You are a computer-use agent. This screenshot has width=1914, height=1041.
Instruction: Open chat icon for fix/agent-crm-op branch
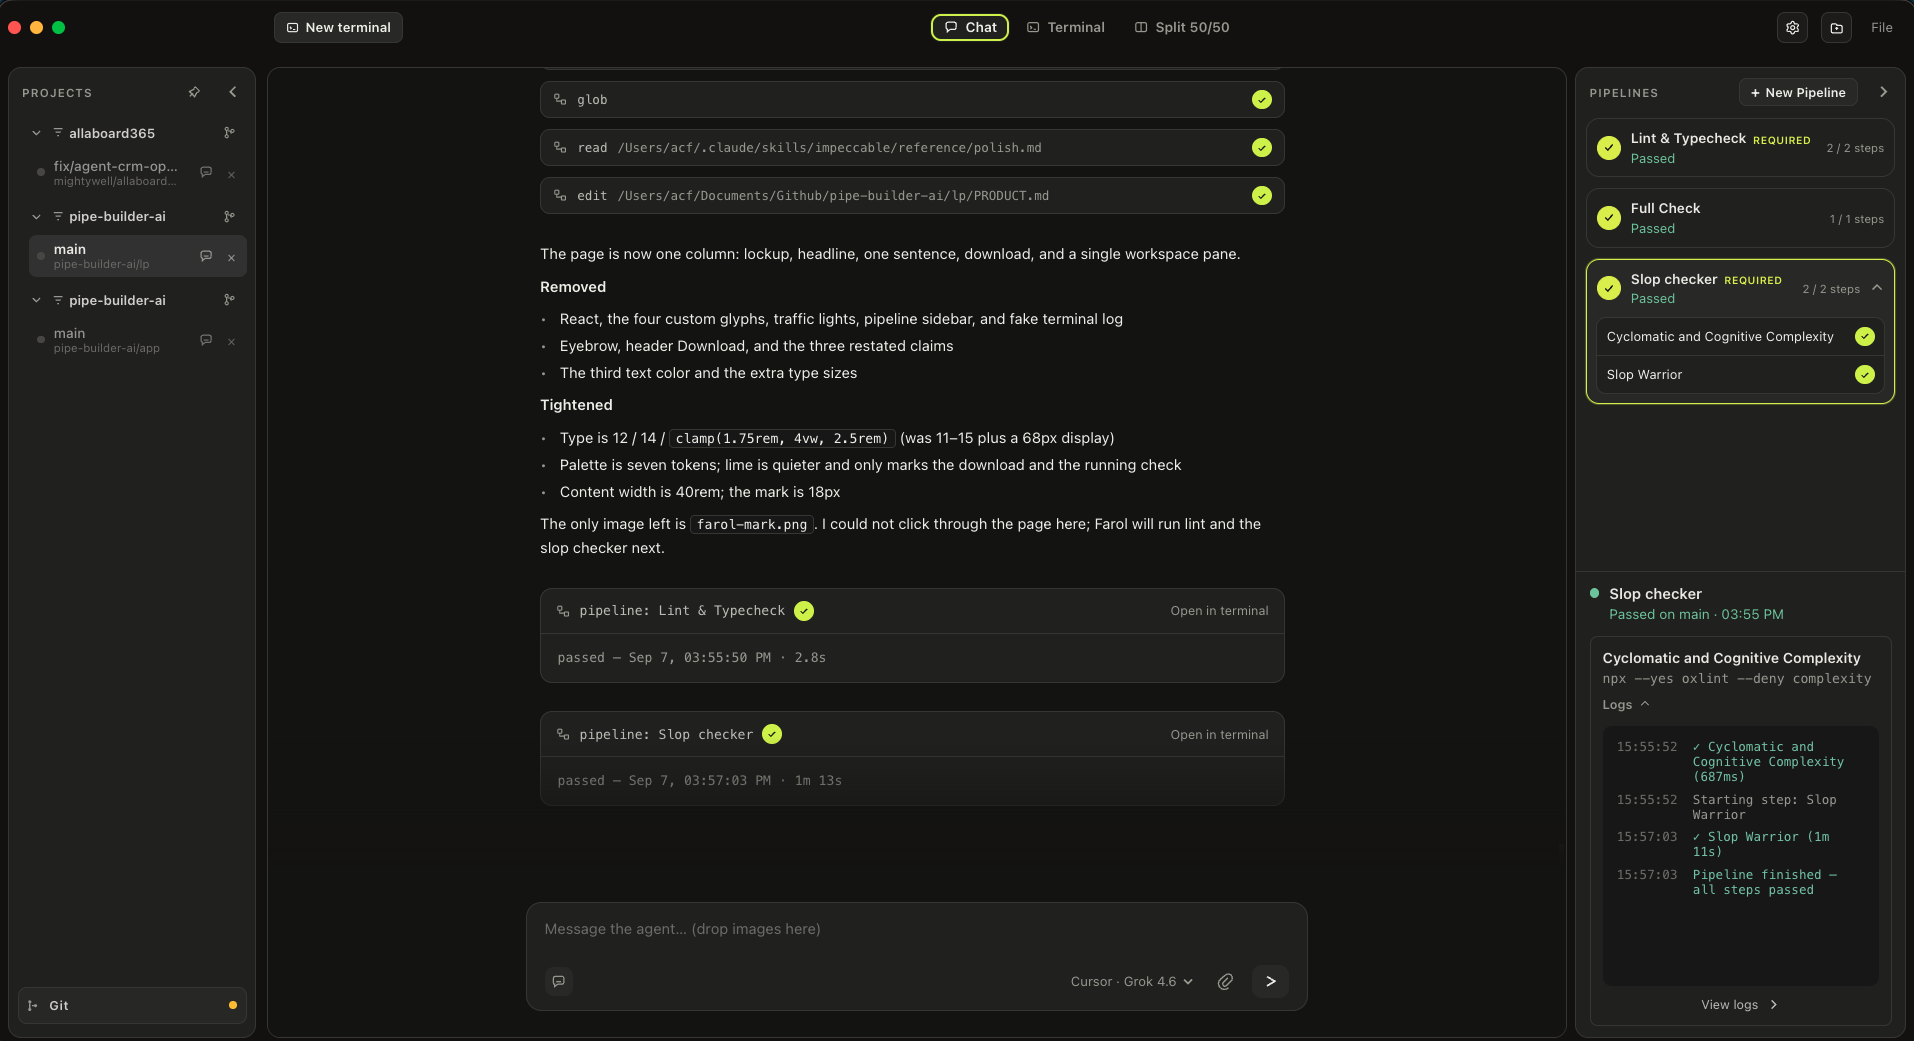click(x=206, y=172)
